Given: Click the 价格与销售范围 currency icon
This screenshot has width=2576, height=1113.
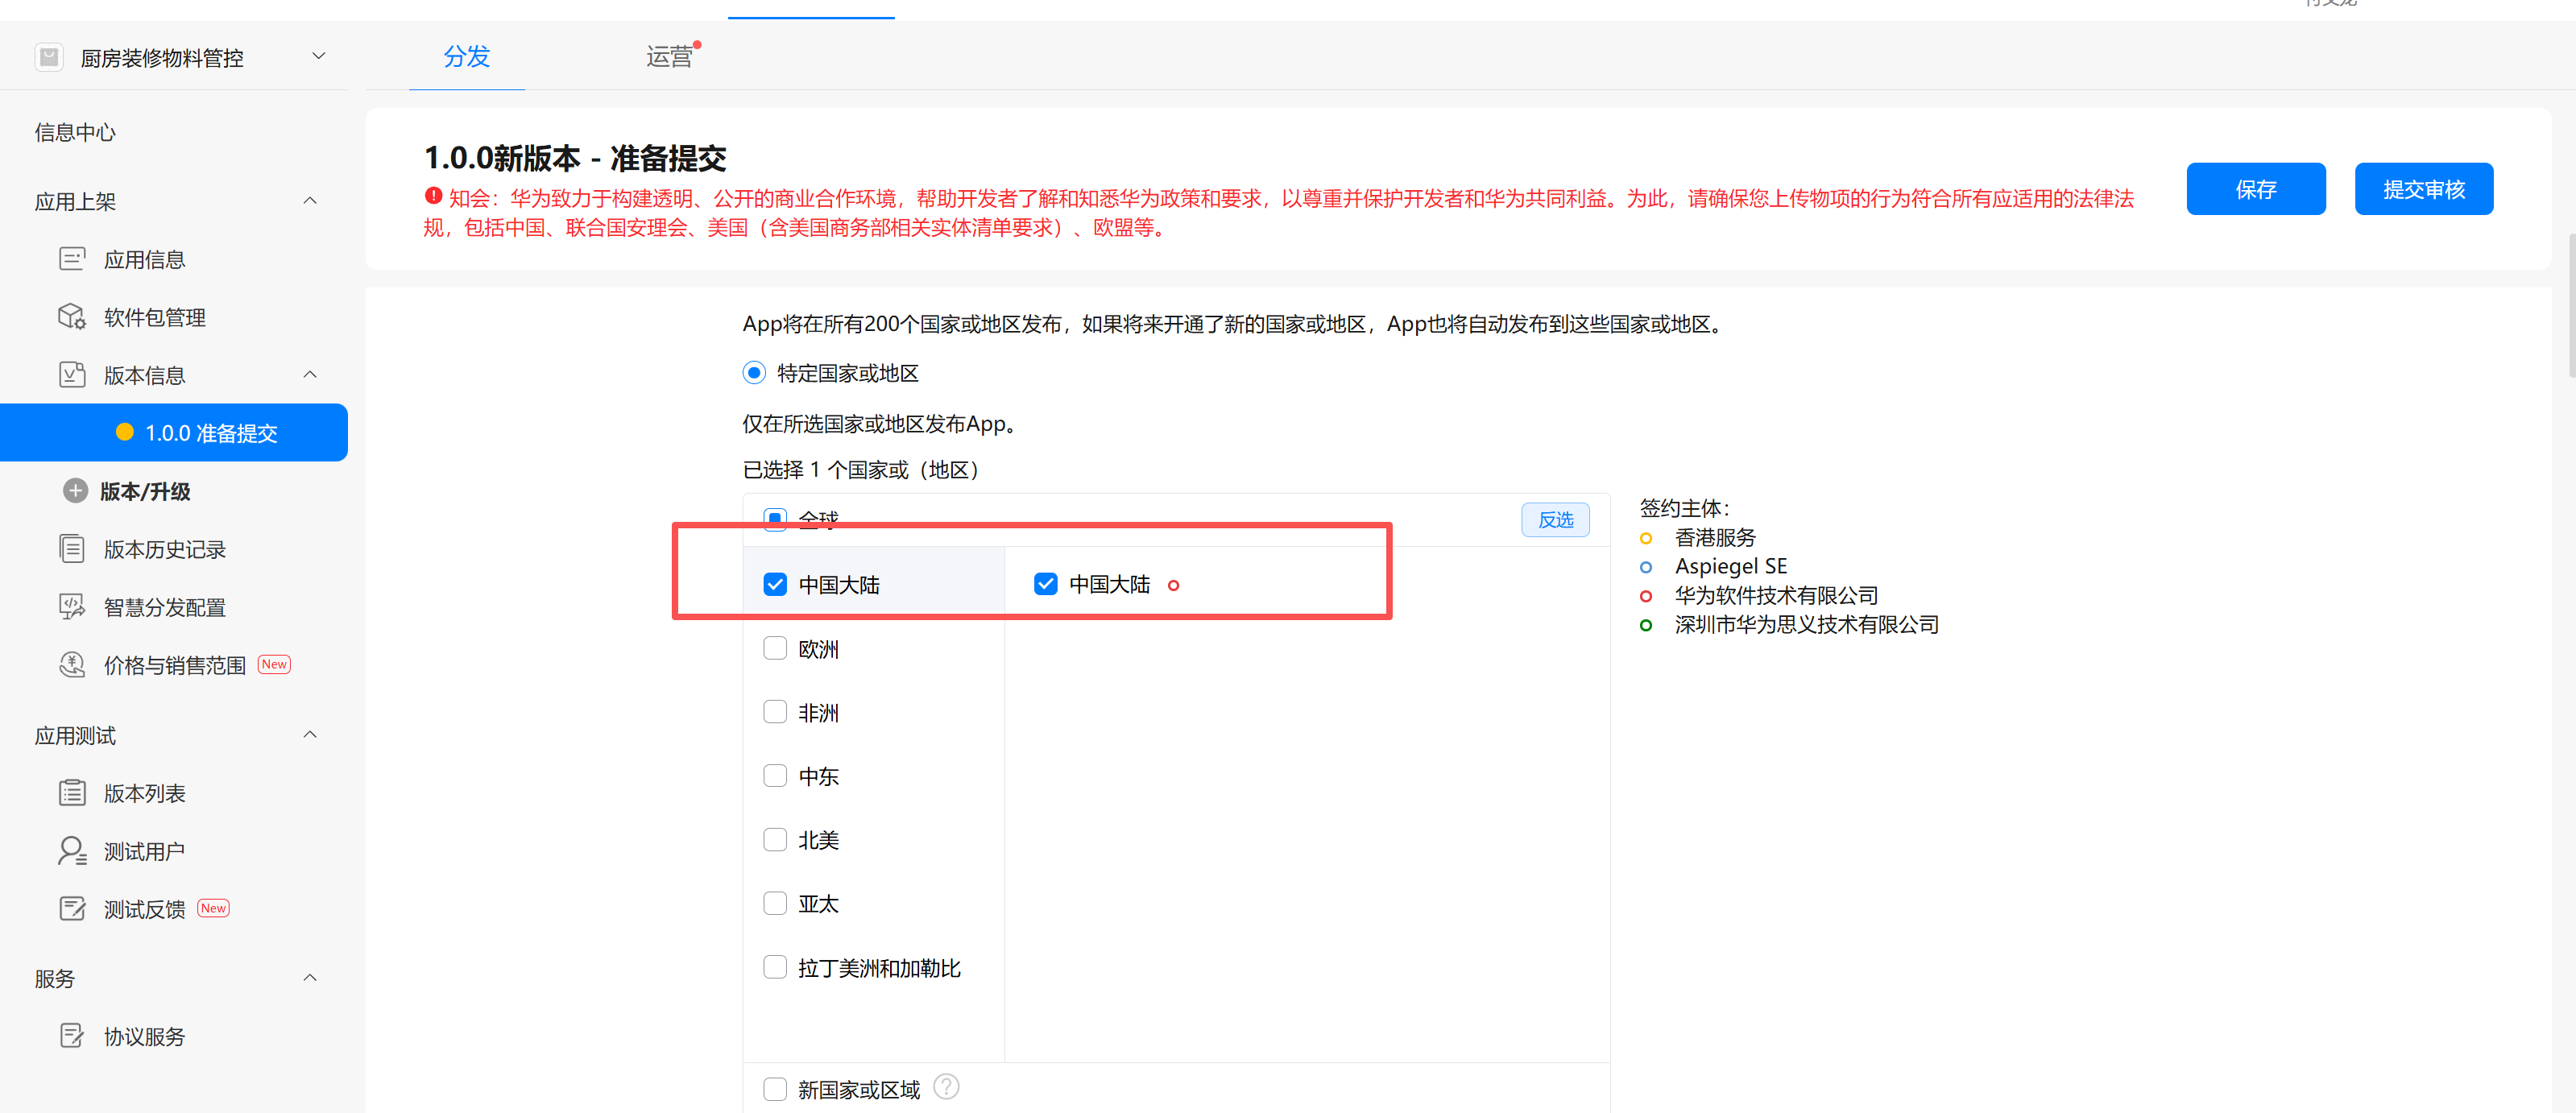Looking at the screenshot, I should click(x=72, y=665).
